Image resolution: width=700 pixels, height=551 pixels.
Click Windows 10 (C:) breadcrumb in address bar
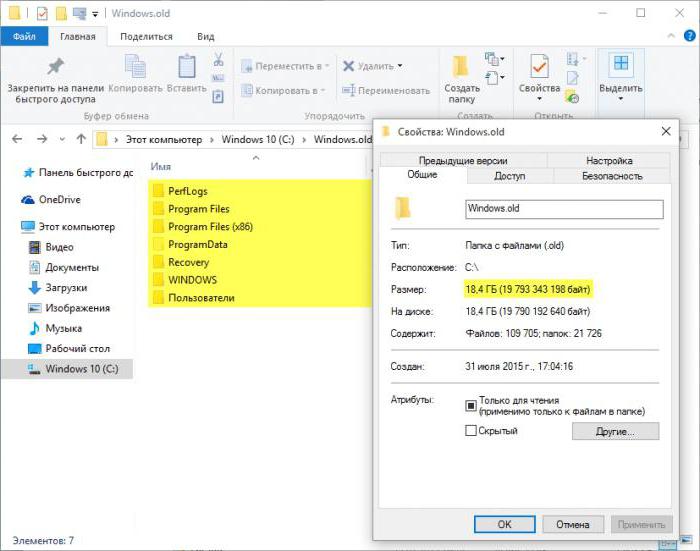(x=258, y=139)
